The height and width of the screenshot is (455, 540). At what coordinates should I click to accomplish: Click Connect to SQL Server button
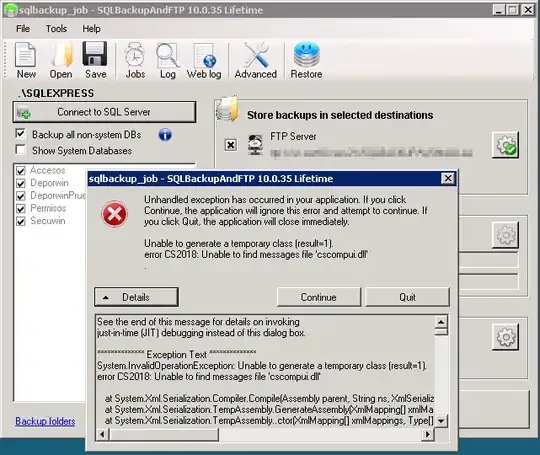[104, 112]
